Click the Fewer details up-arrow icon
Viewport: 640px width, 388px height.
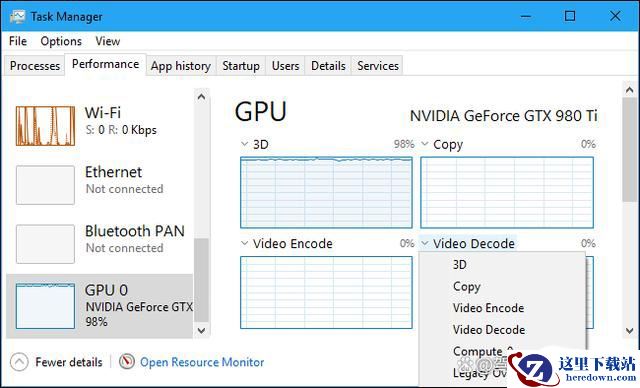pos(19,362)
